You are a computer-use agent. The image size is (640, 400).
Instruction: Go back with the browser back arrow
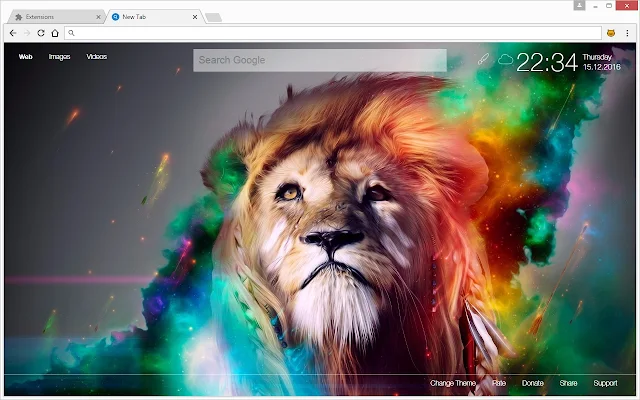click(x=13, y=33)
